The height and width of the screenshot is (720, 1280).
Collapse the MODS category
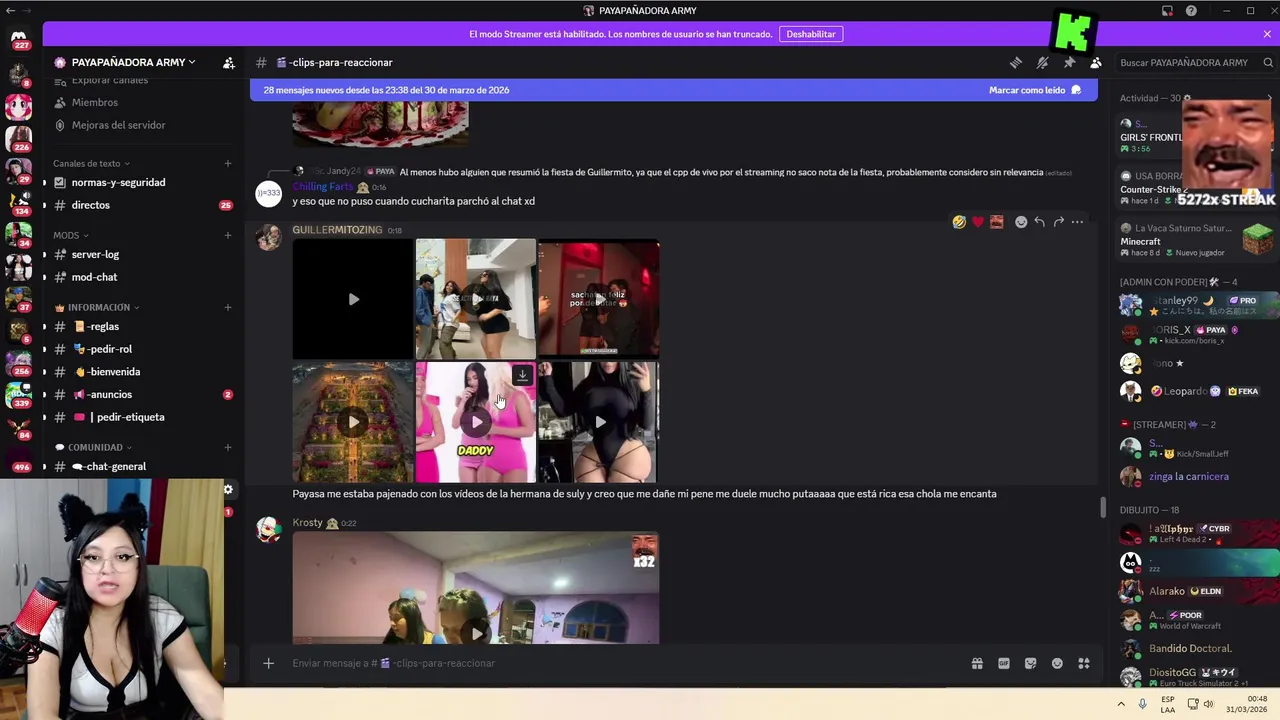[70, 235]
